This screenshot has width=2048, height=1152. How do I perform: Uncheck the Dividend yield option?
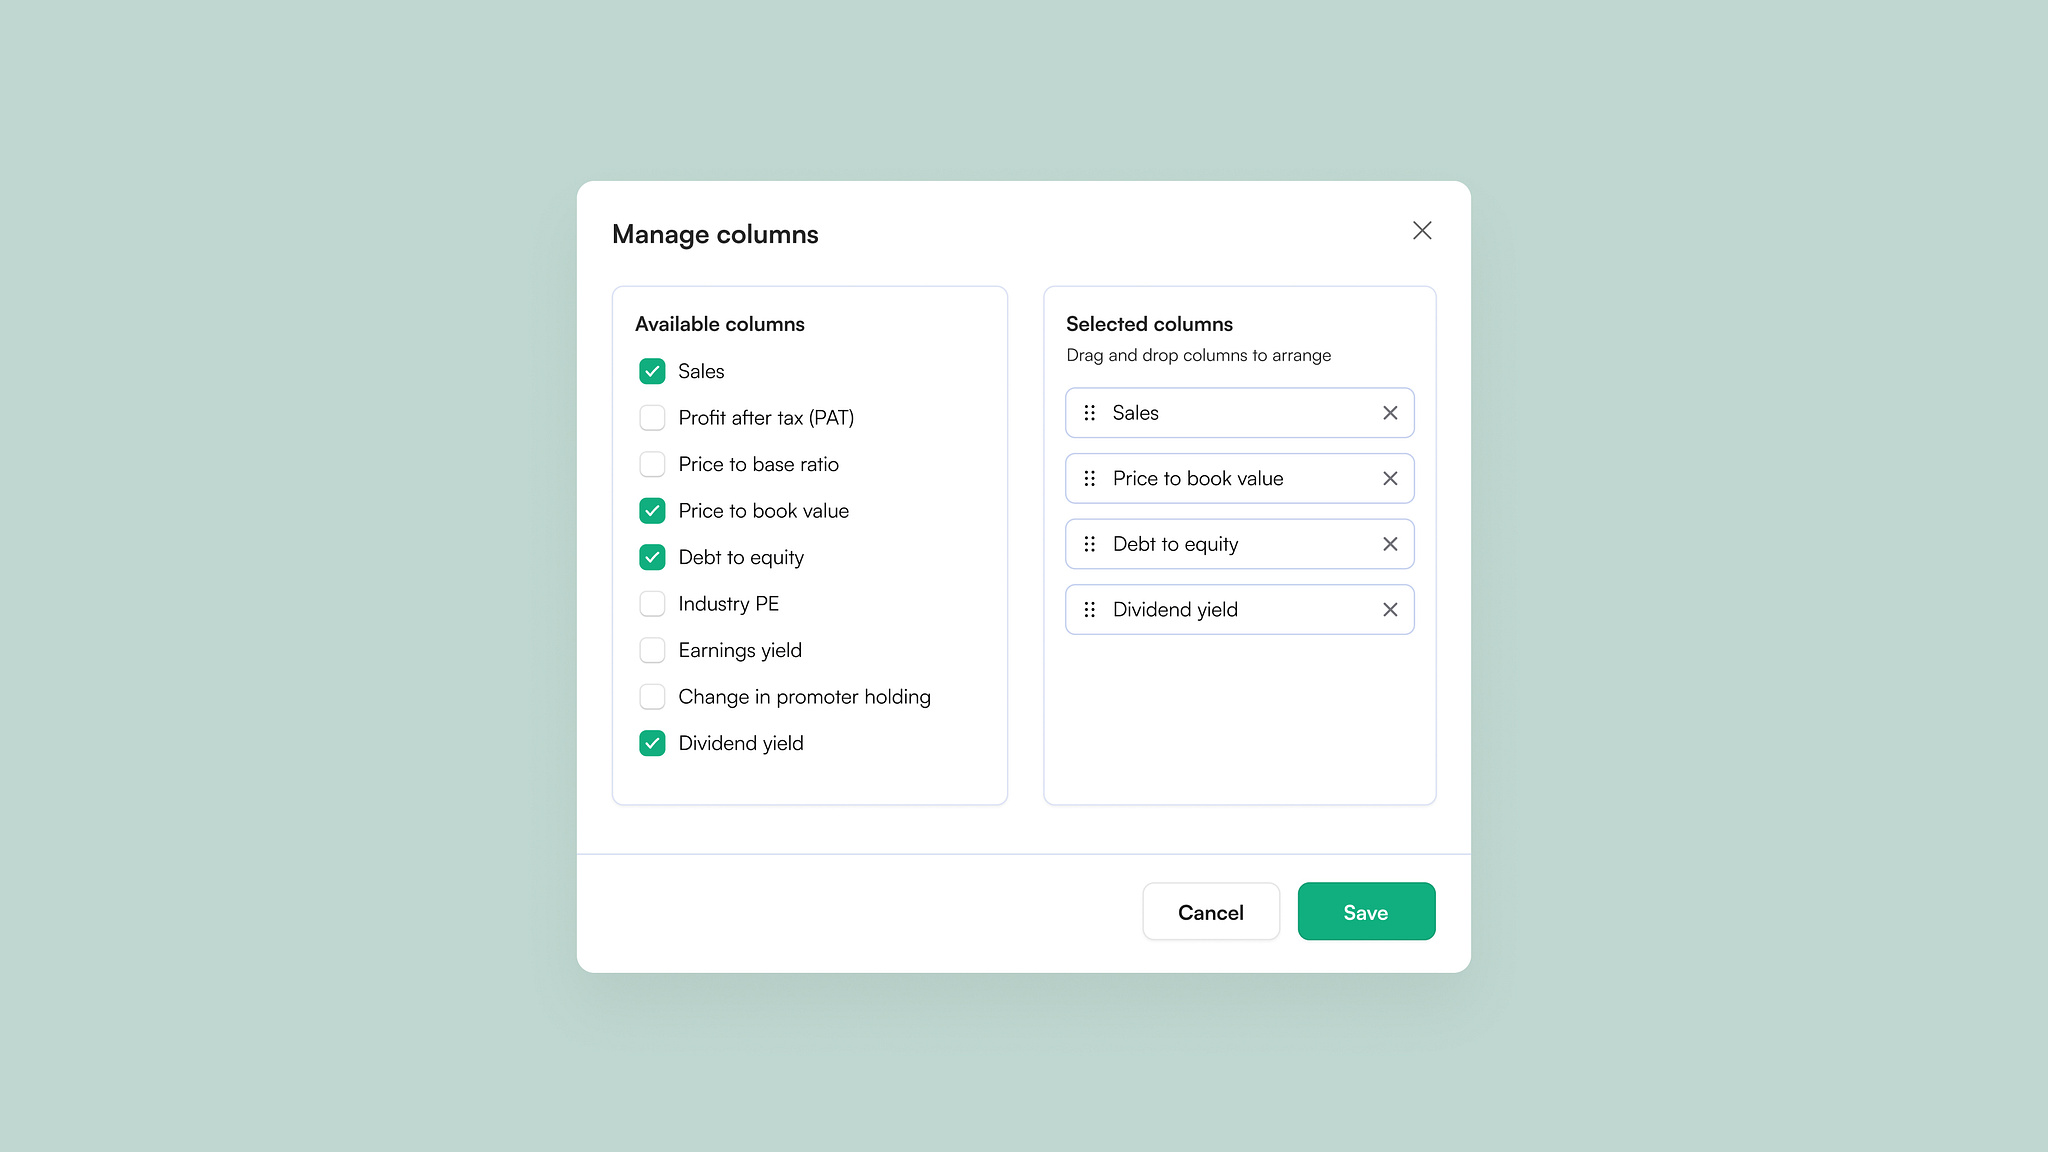(x=652, y=743)
